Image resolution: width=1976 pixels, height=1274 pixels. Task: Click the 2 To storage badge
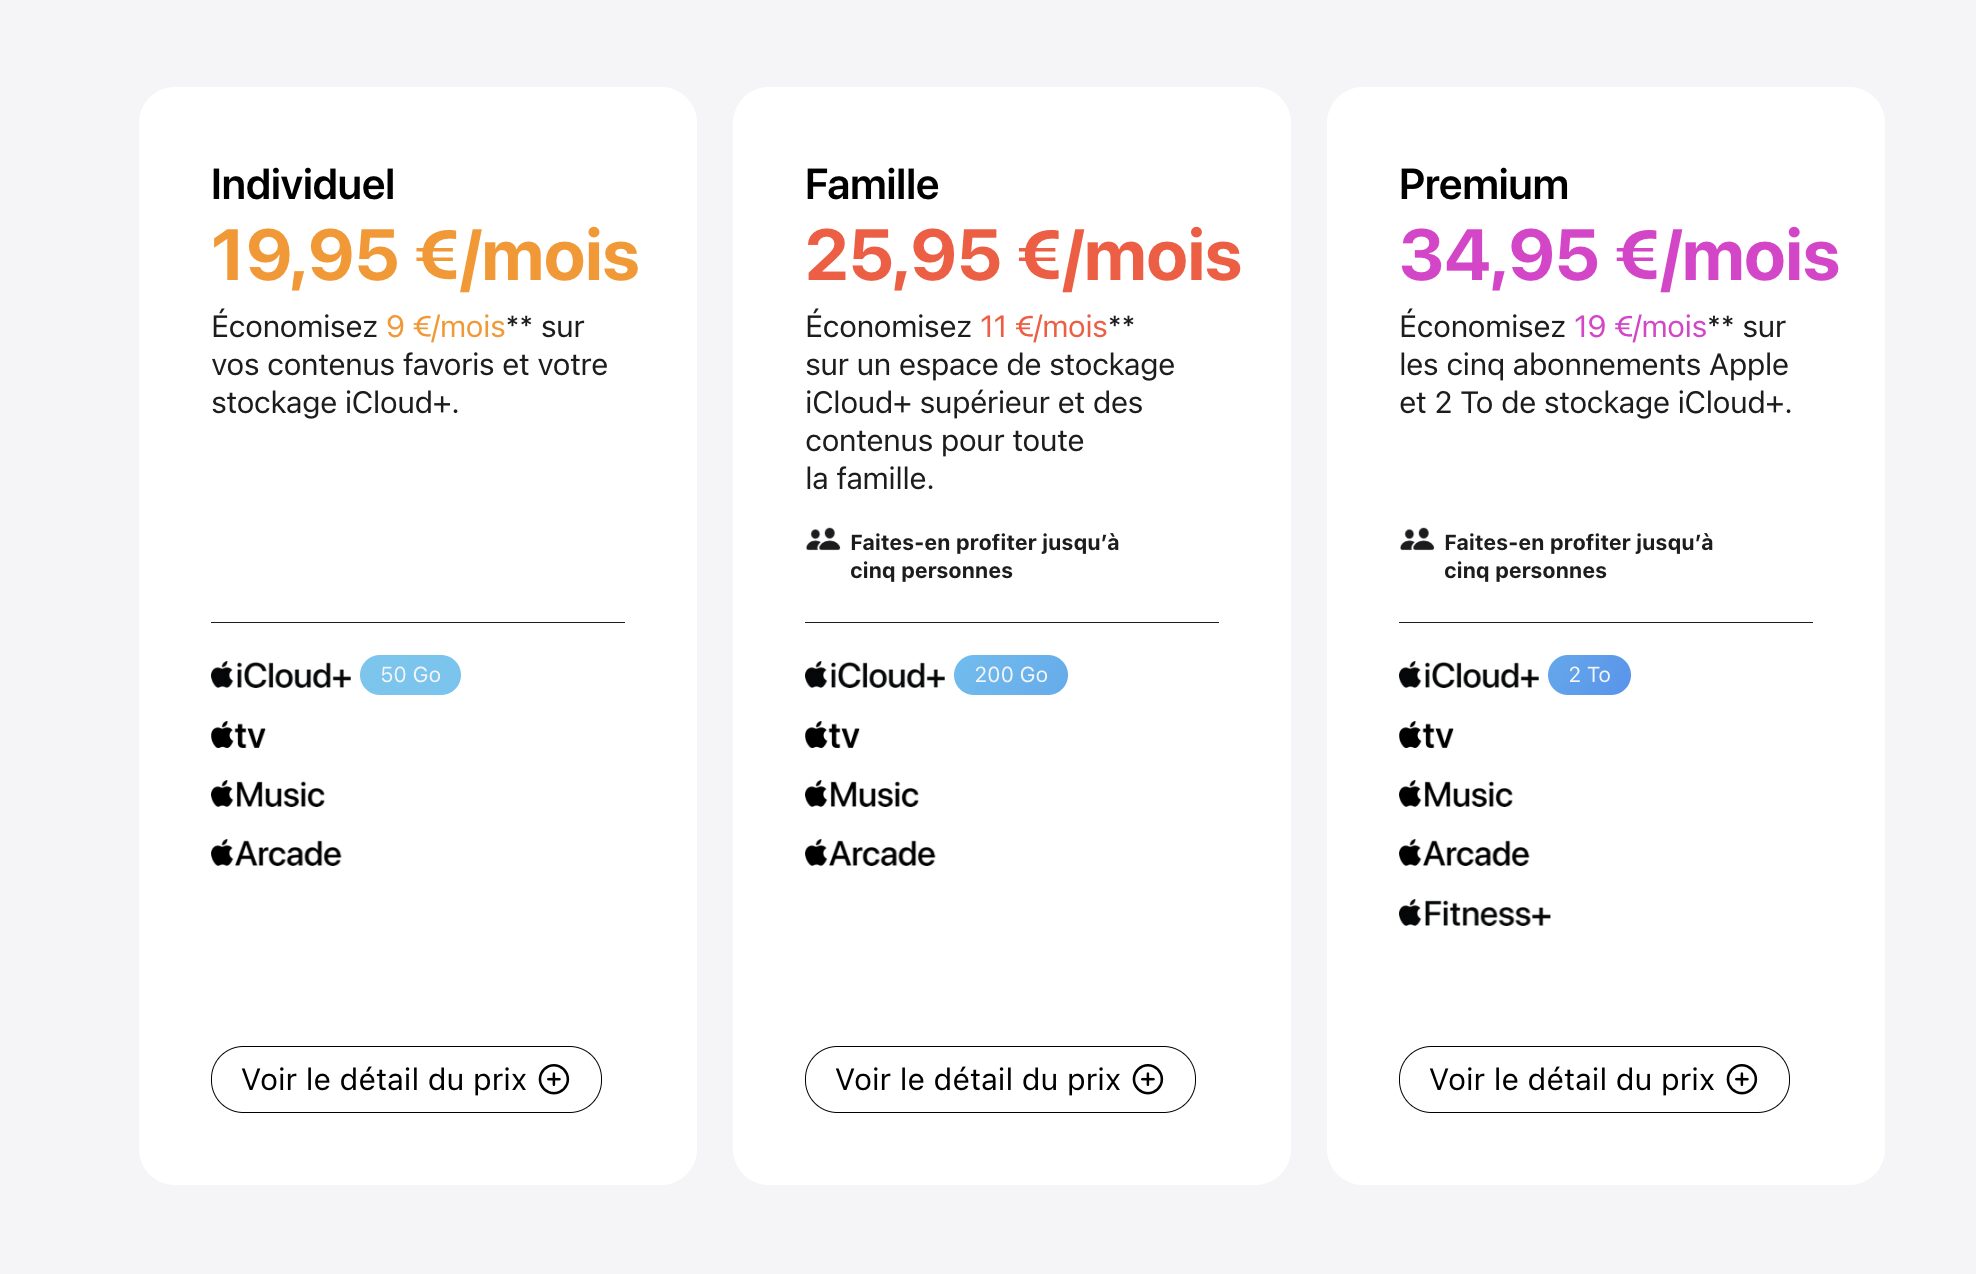click(1589, 675)
